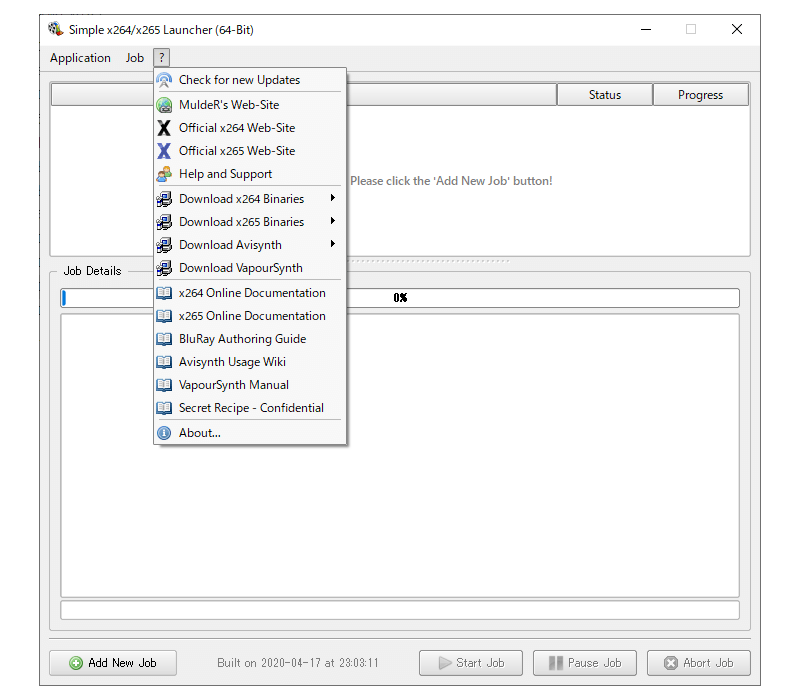Expand the Download x264 Binaries submenu arrow
Image resolution: width=800 pixels, height=700 pixels.
click(333, 198)
